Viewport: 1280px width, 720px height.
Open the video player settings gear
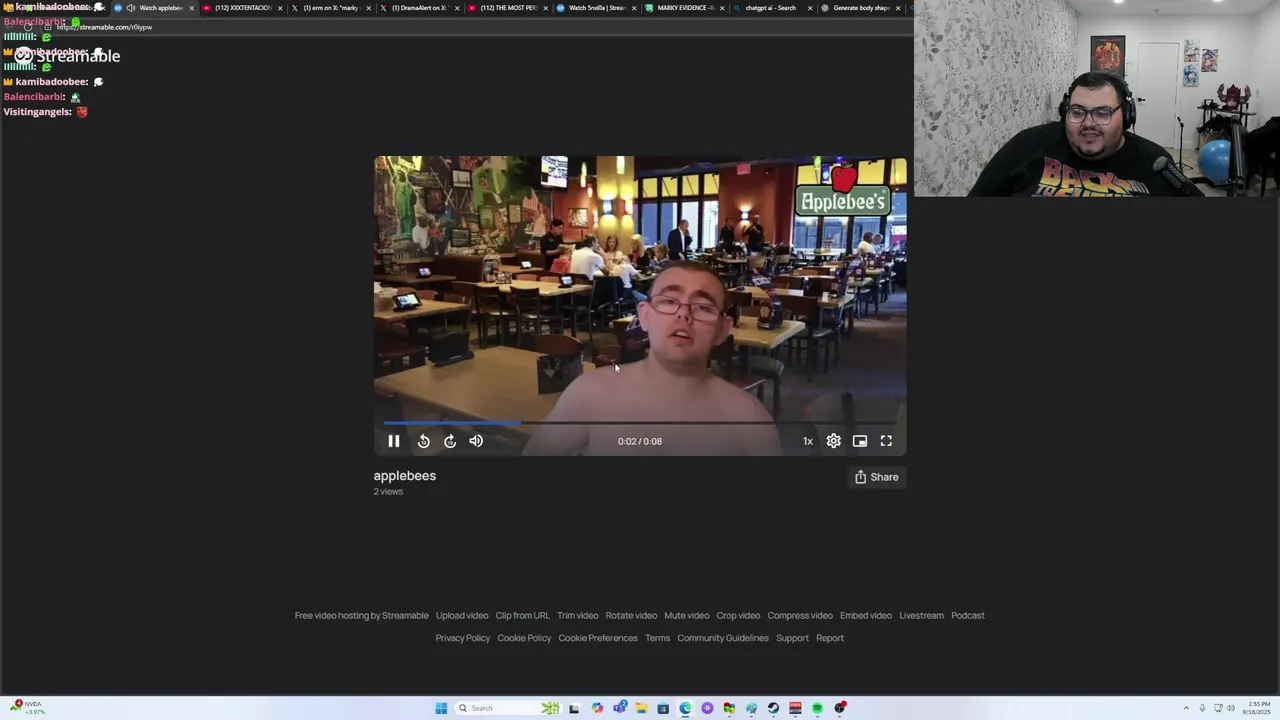click(x=833, y=441)
